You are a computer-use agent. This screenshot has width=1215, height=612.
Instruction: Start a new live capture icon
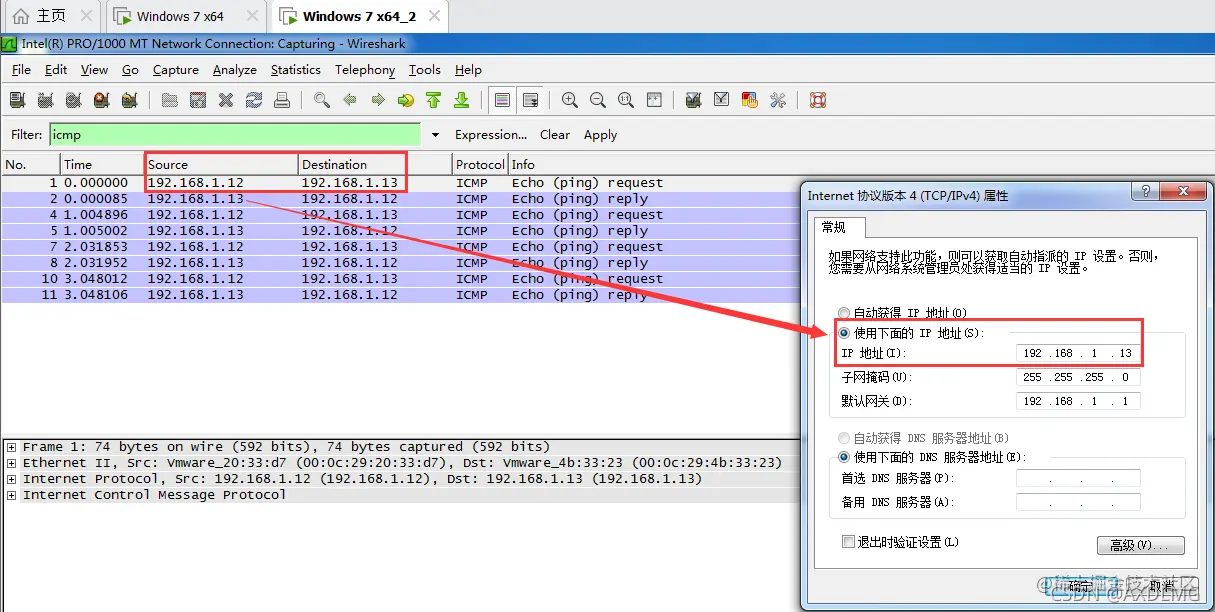pyautogui.click(x=73, y=100)
